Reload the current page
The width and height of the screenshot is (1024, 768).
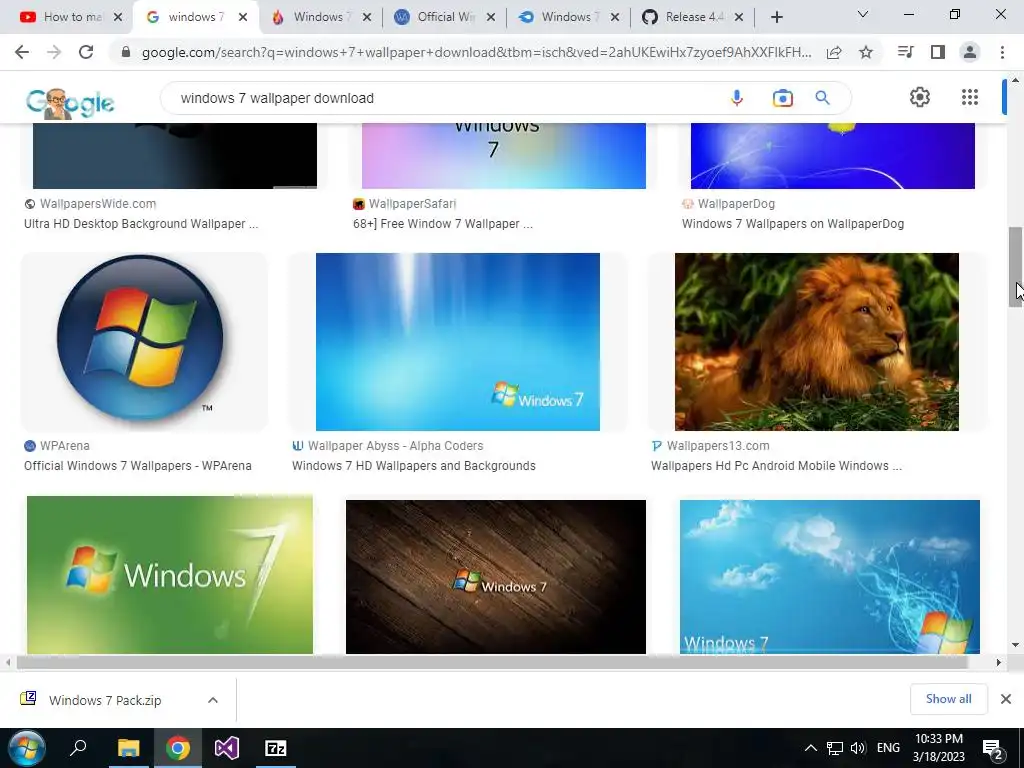(86, 52)
